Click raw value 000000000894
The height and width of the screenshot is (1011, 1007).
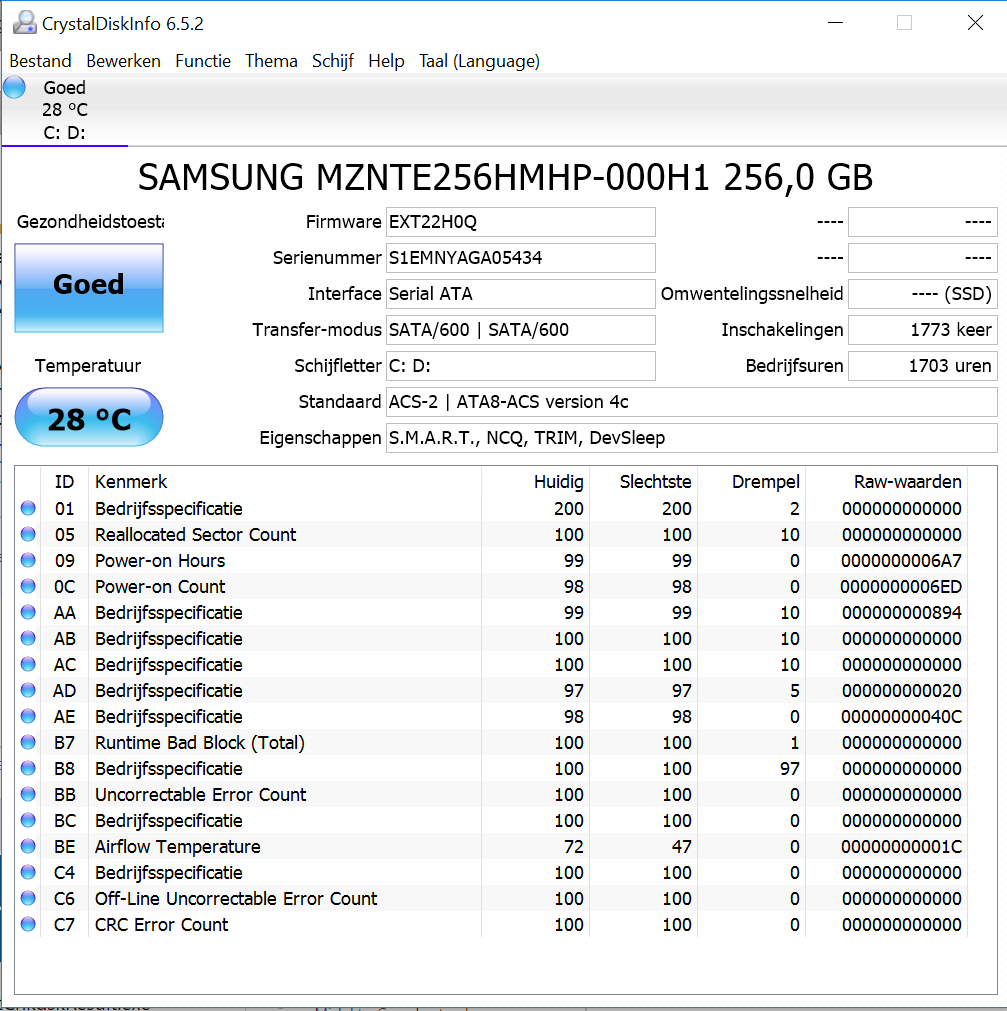click(x=901, y=613)
